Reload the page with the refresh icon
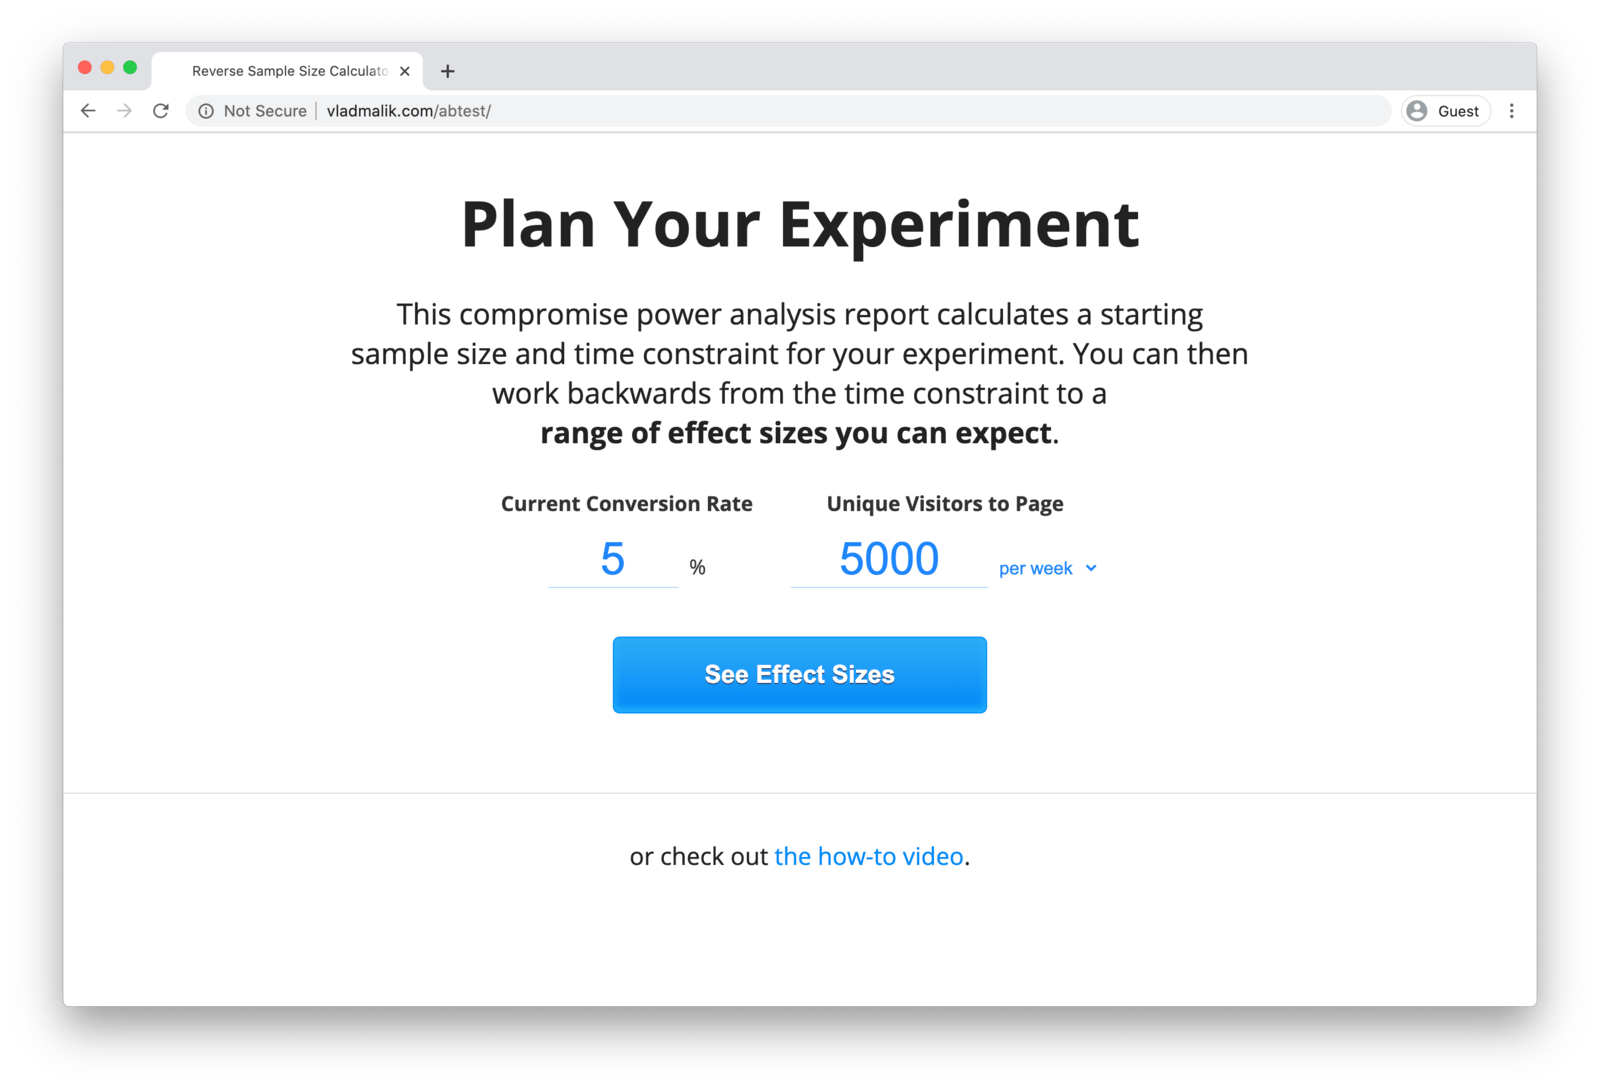The image size is (1600, 1090). coord(161,111)
